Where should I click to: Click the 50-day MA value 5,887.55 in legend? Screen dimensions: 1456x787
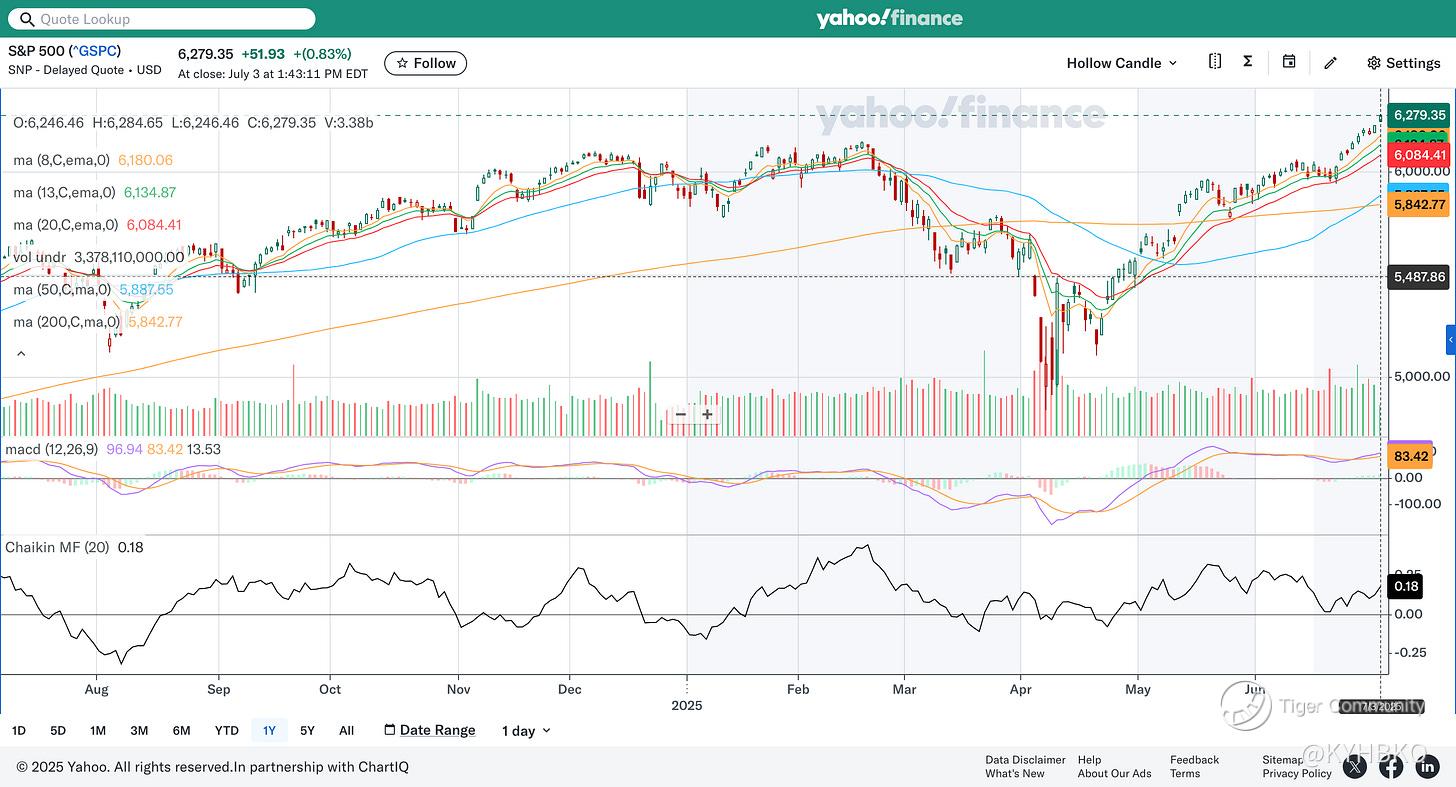point(146,290)
